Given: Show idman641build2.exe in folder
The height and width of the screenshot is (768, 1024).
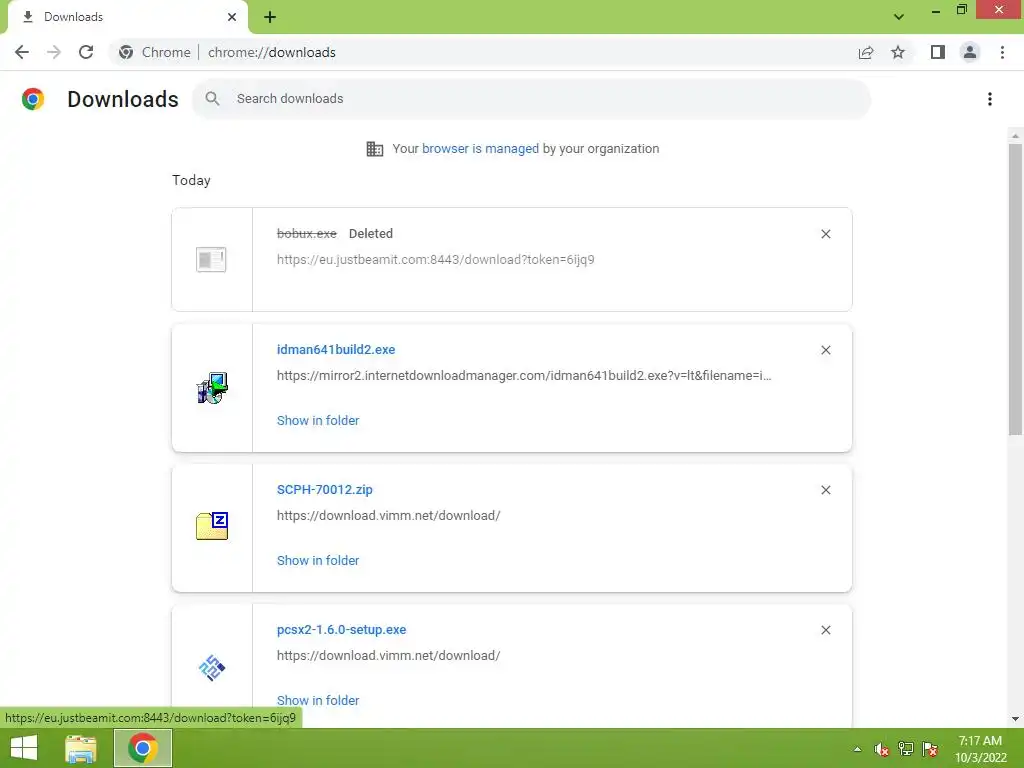Looking at the screenshot, I should tap(317, 421).
